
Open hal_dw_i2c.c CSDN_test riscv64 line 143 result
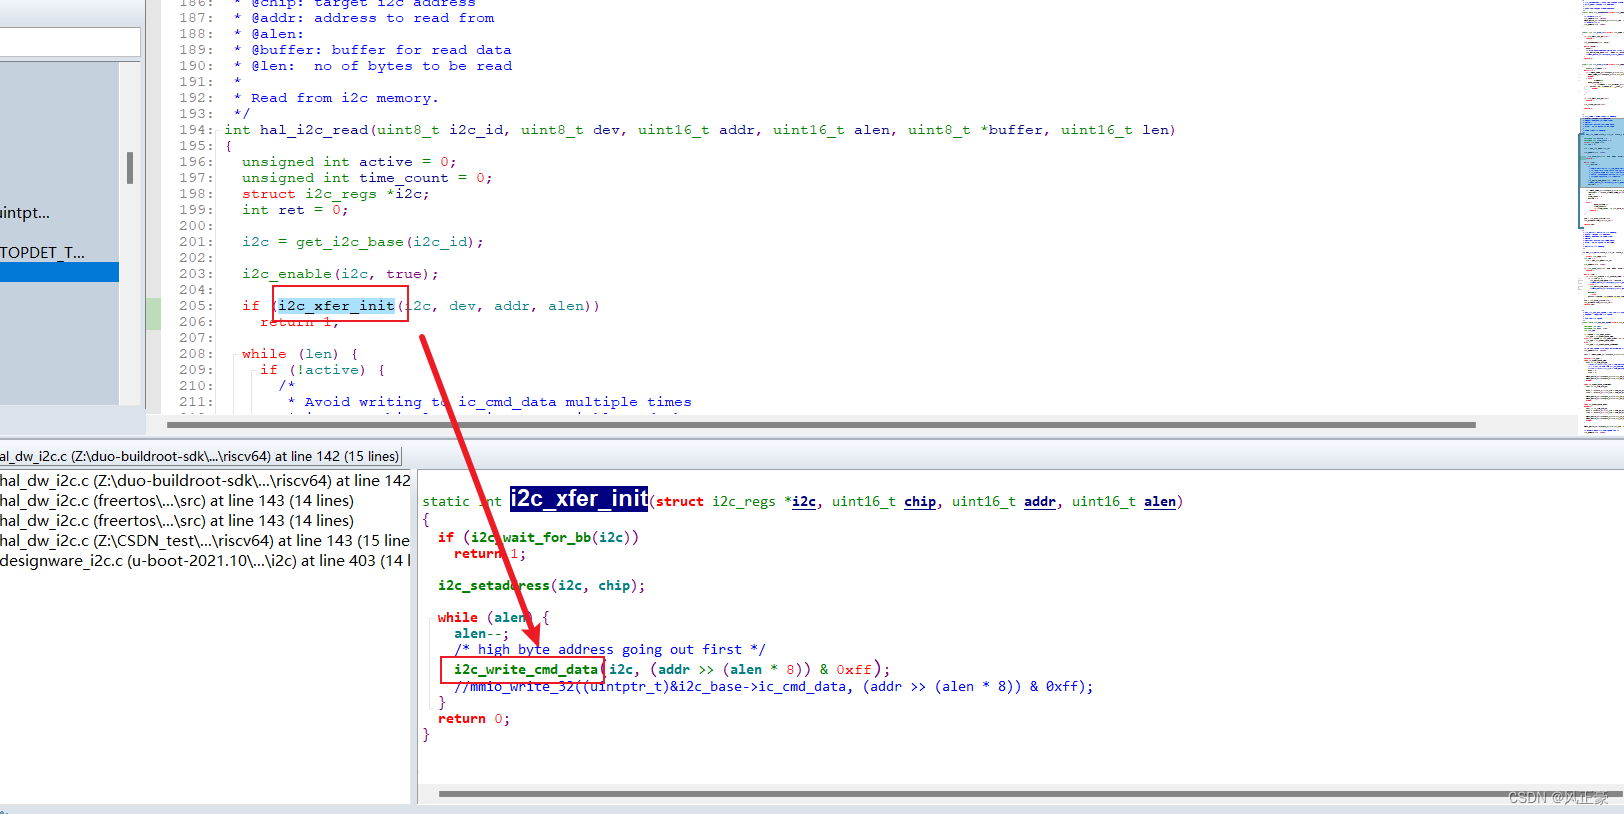coord(205,540)
